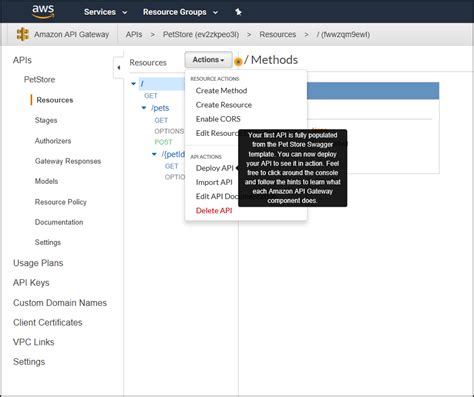Select GET method under /pets
Screen dimensions: 474x397
[x=161, y=120]
